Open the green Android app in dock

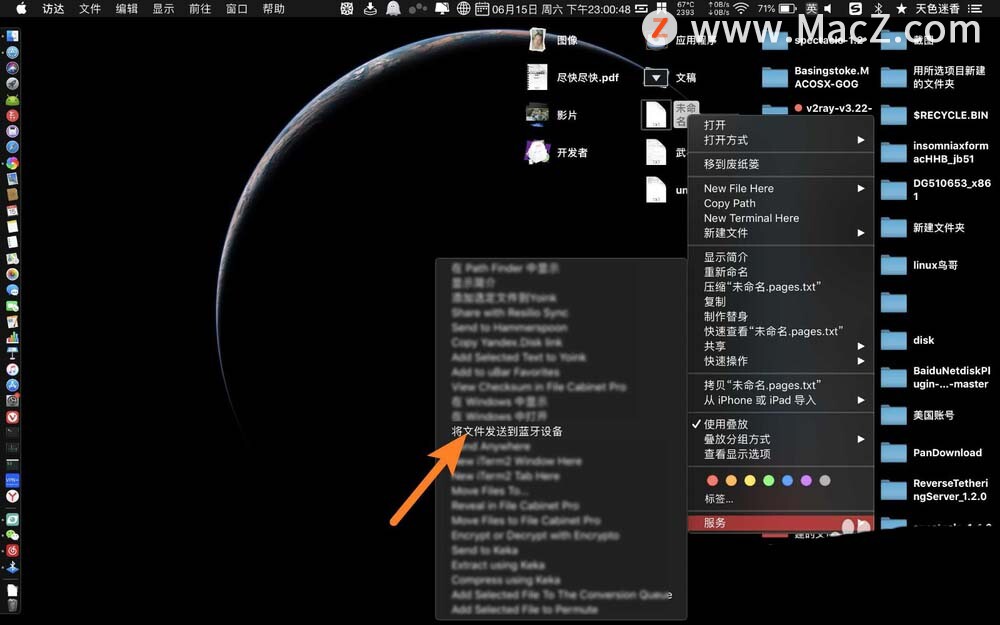[x=12, y=99]
